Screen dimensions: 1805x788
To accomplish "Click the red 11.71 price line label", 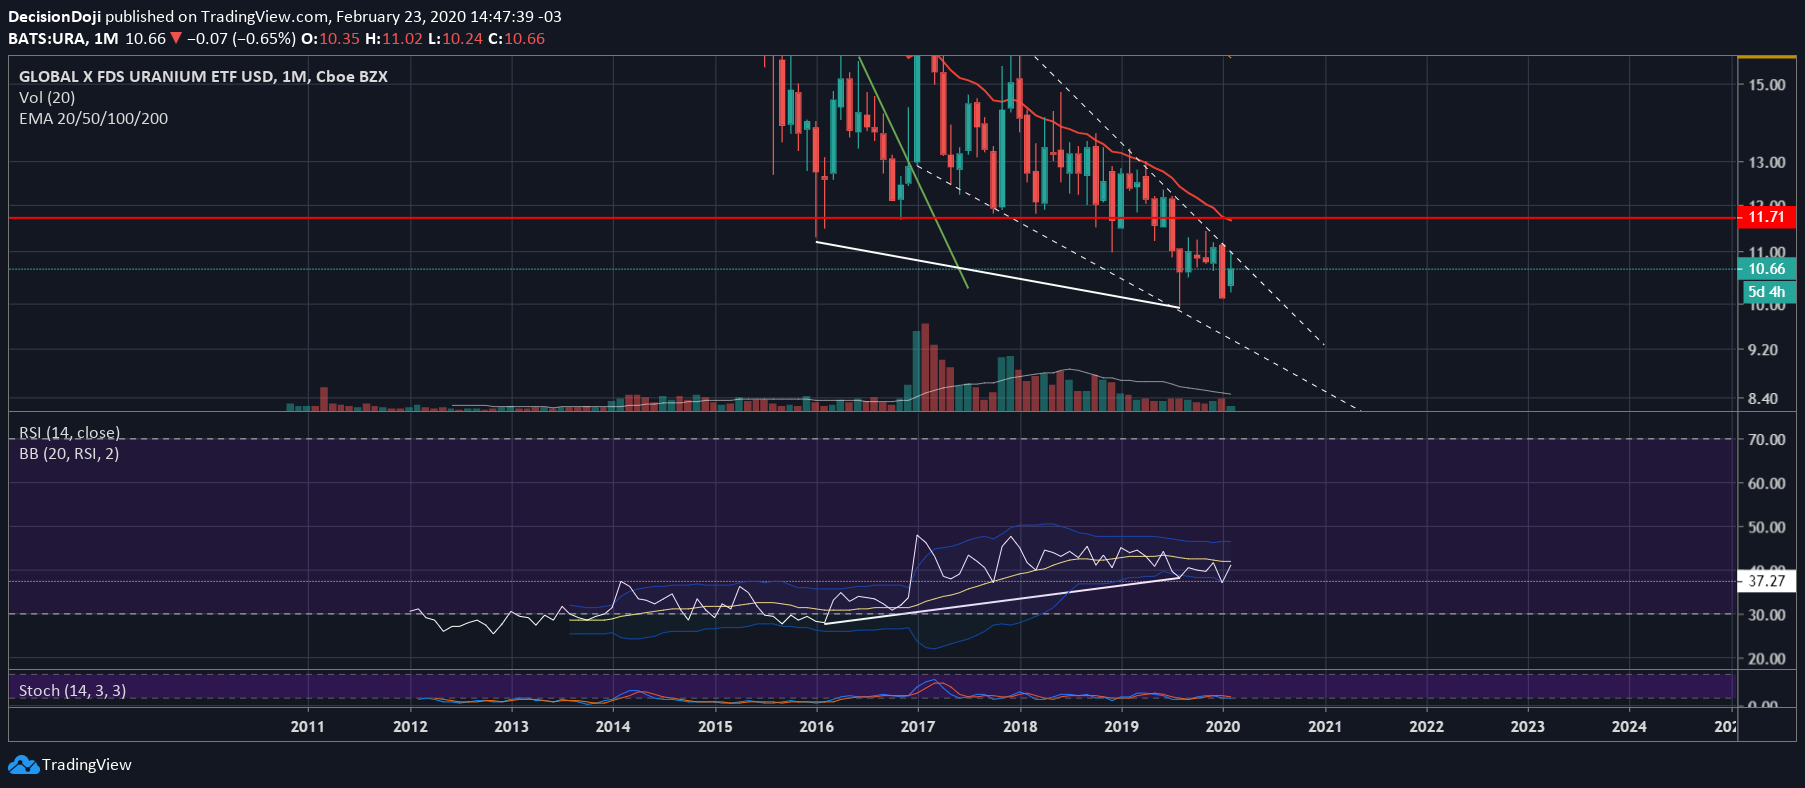I will (1767, 217).
